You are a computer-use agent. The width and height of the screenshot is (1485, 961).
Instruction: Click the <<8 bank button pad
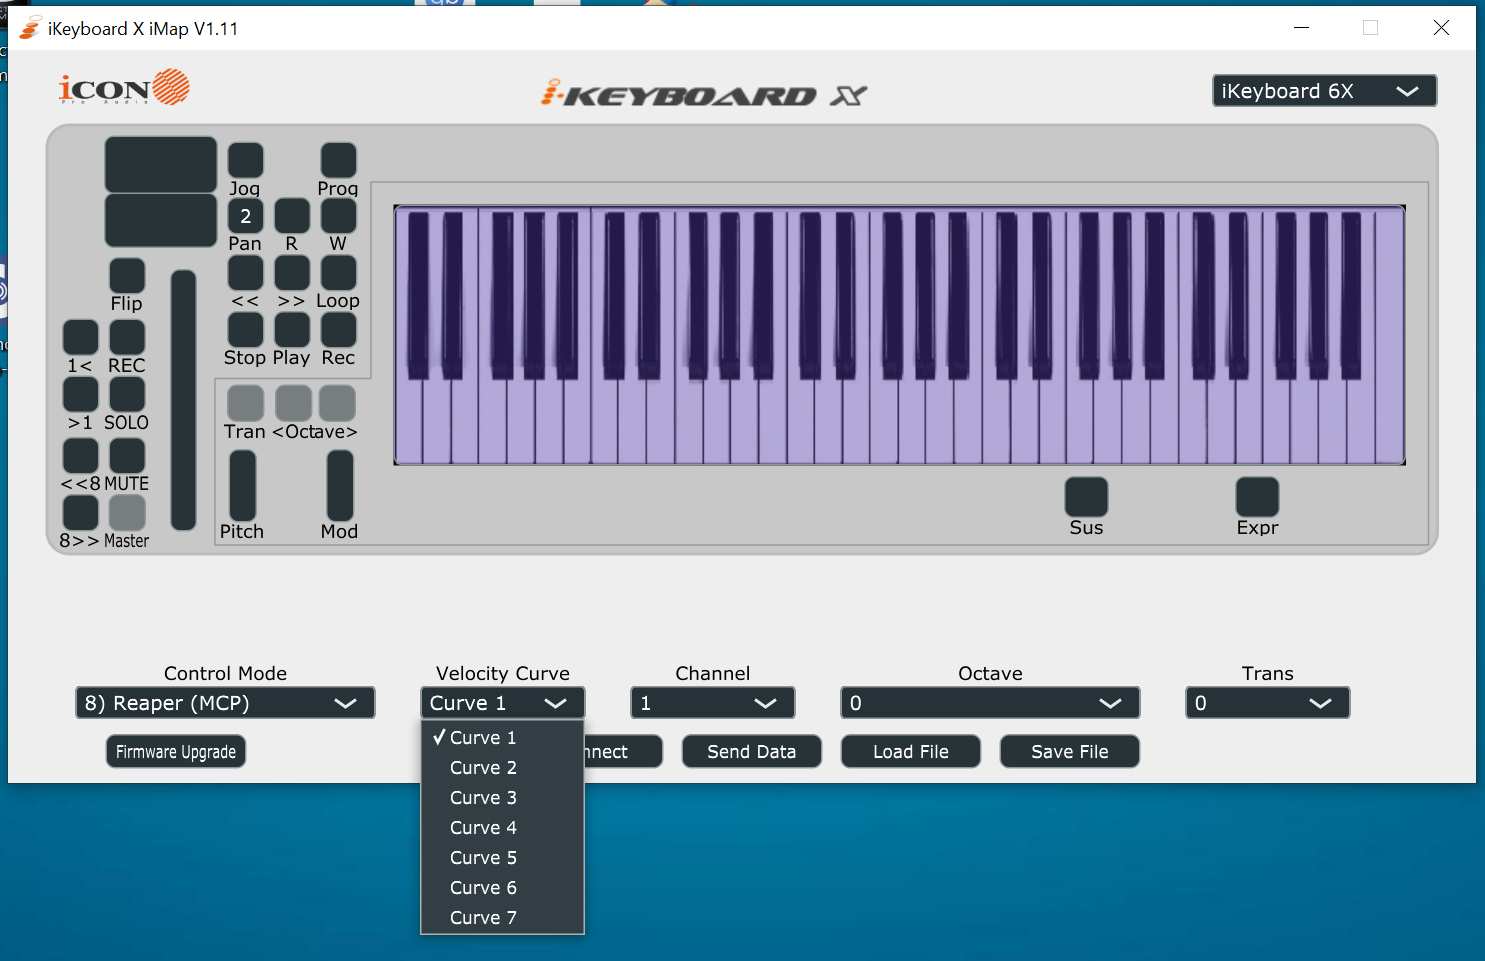pos(81,456)
